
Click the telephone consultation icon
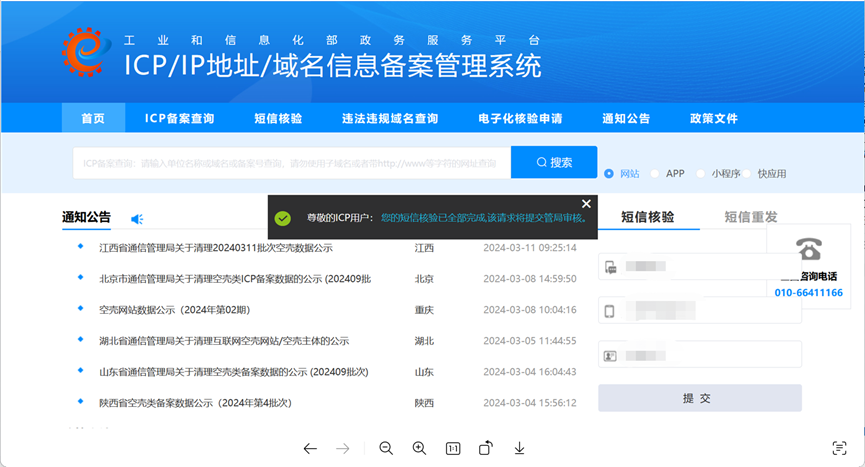809,249
